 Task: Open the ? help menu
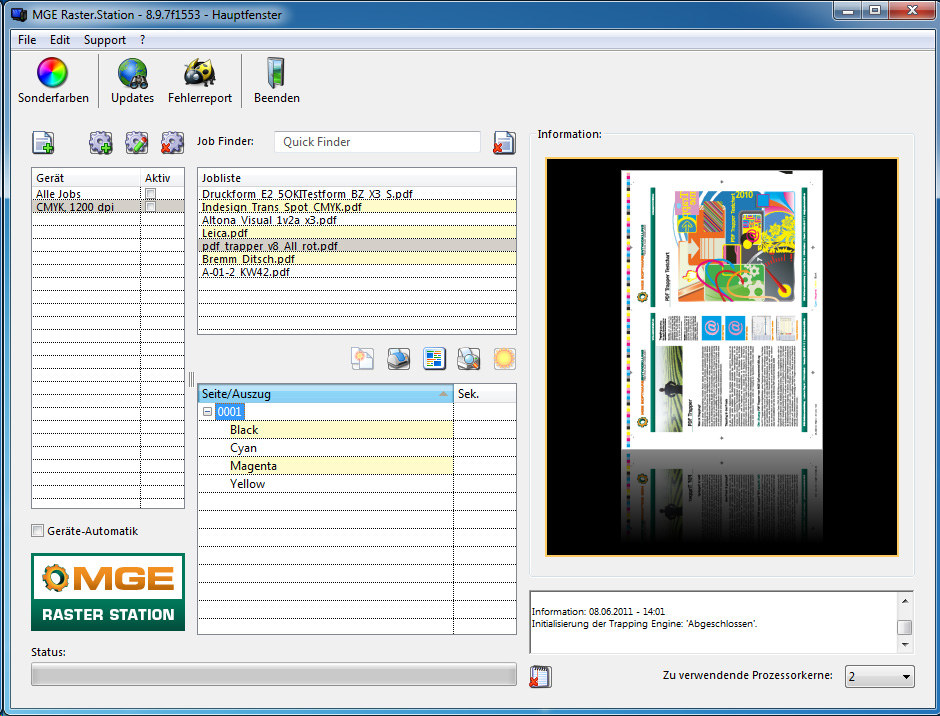click(143, 40)
